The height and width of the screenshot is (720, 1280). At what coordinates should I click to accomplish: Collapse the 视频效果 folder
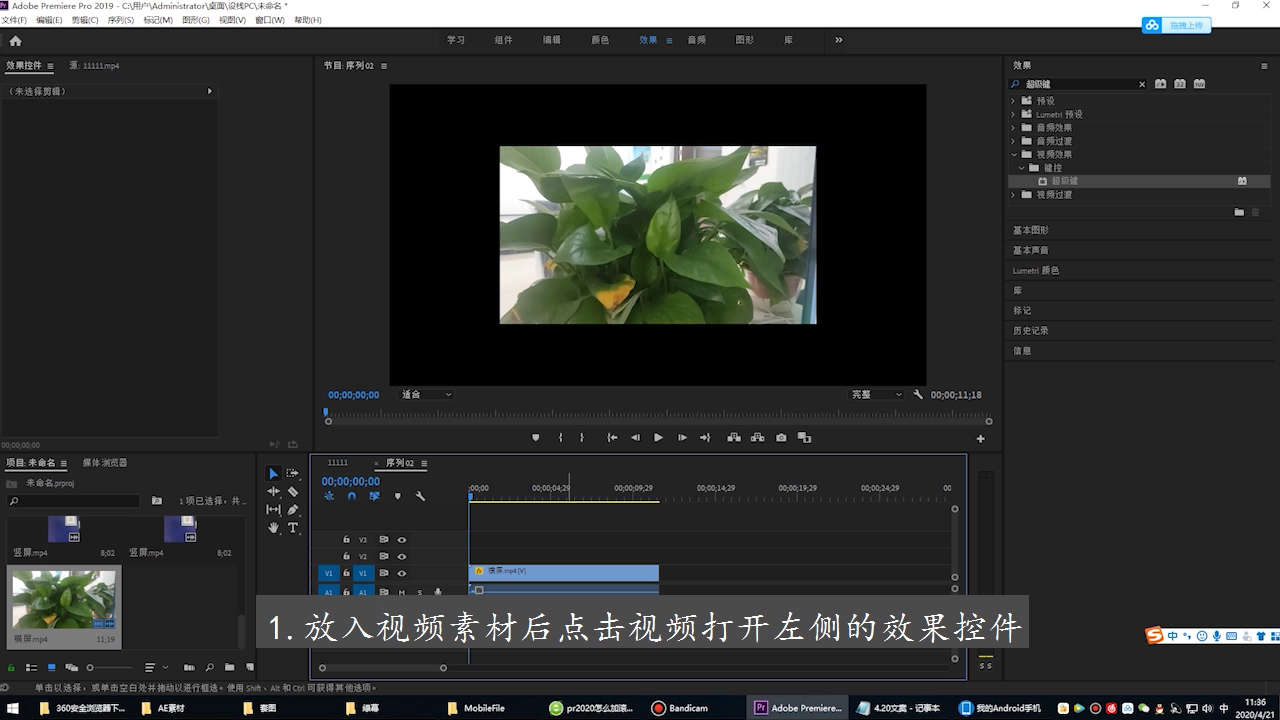1013,155
